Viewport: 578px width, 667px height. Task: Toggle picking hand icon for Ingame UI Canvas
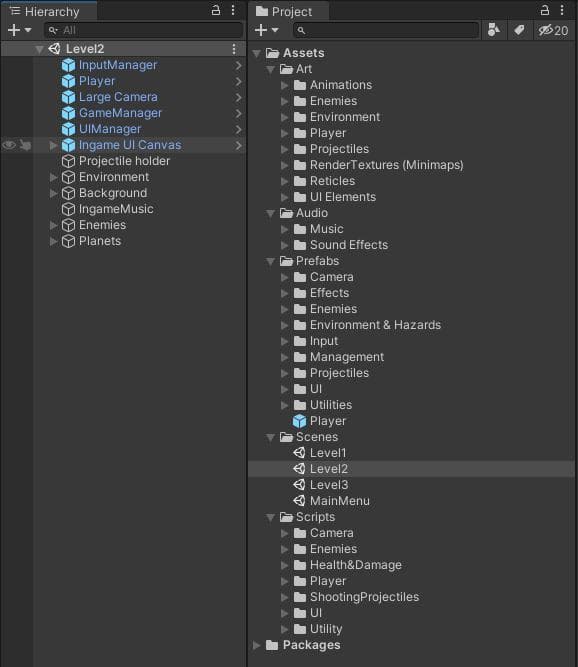pos(25,145)
